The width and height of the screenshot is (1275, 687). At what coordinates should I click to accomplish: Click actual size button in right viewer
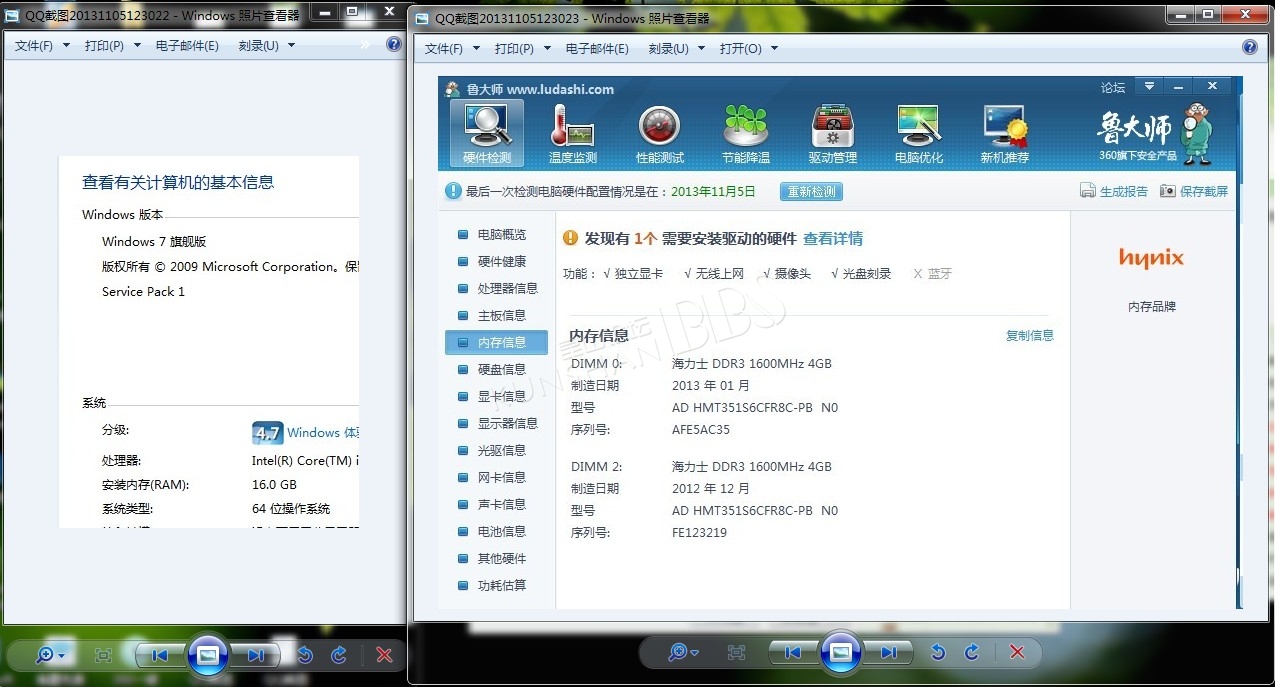[x=736, y=652]
